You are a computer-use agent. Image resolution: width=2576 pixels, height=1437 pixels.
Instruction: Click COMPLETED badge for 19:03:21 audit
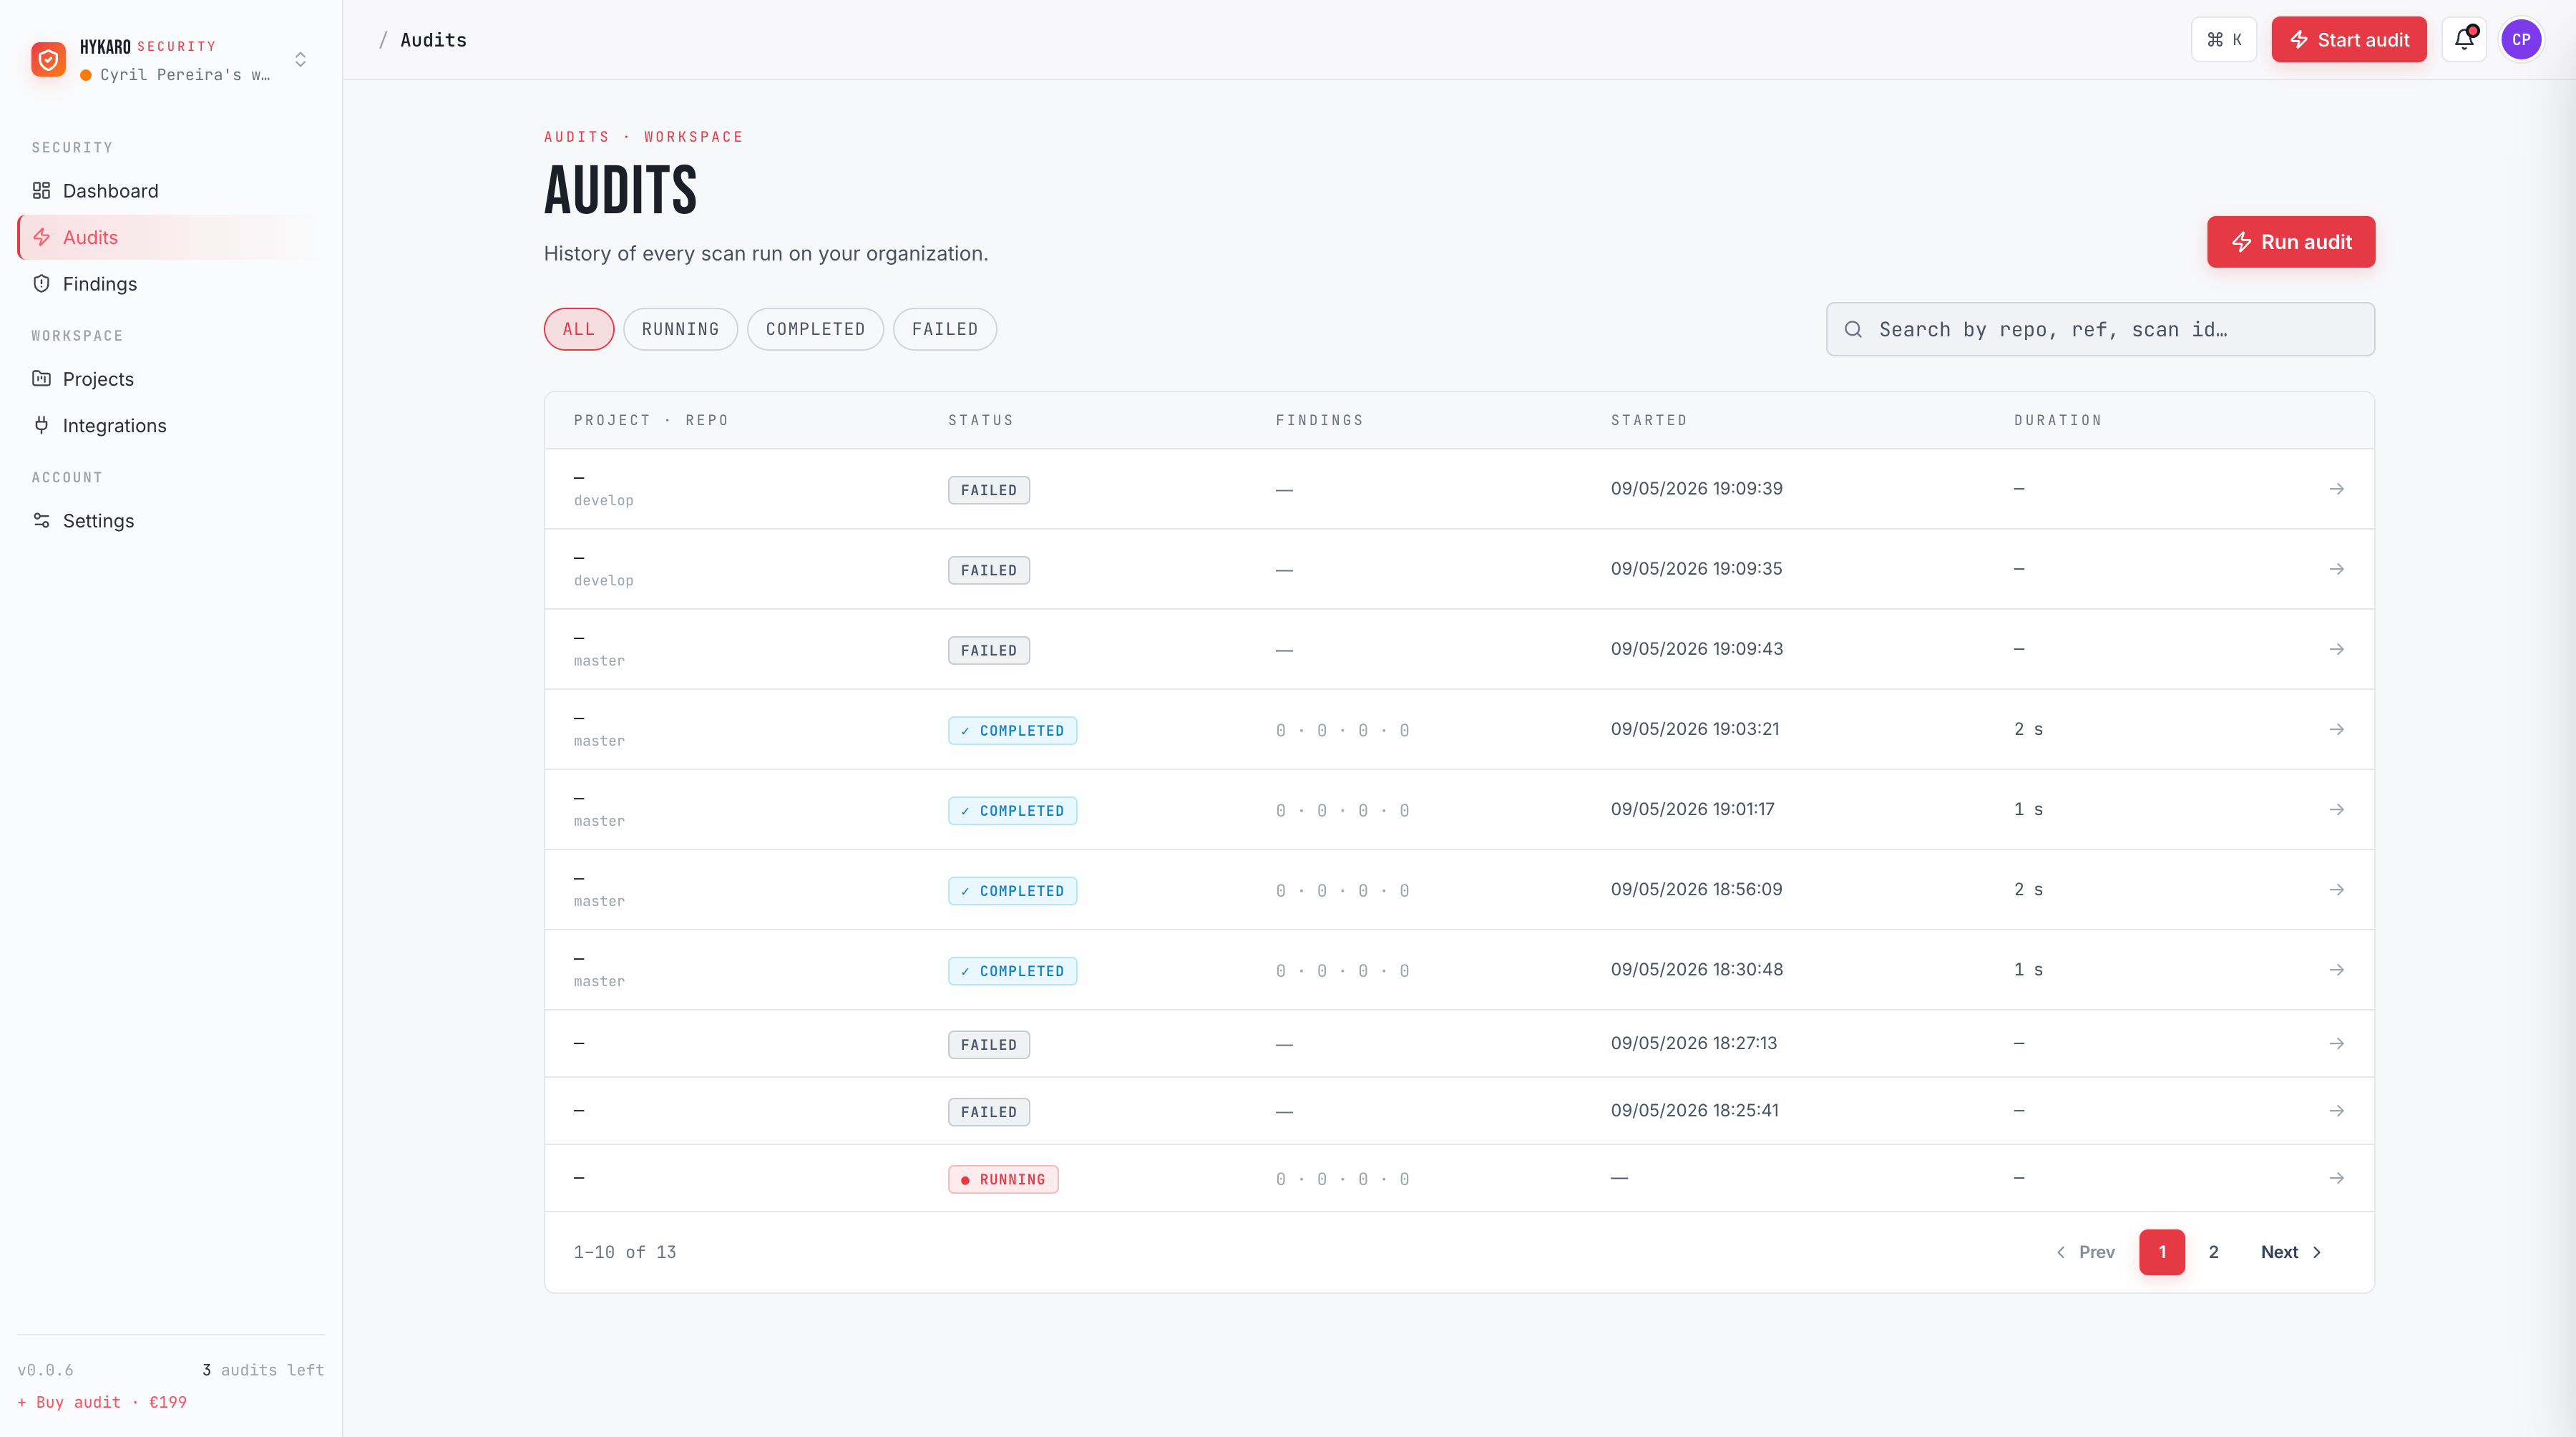[x=1012, y=730]
